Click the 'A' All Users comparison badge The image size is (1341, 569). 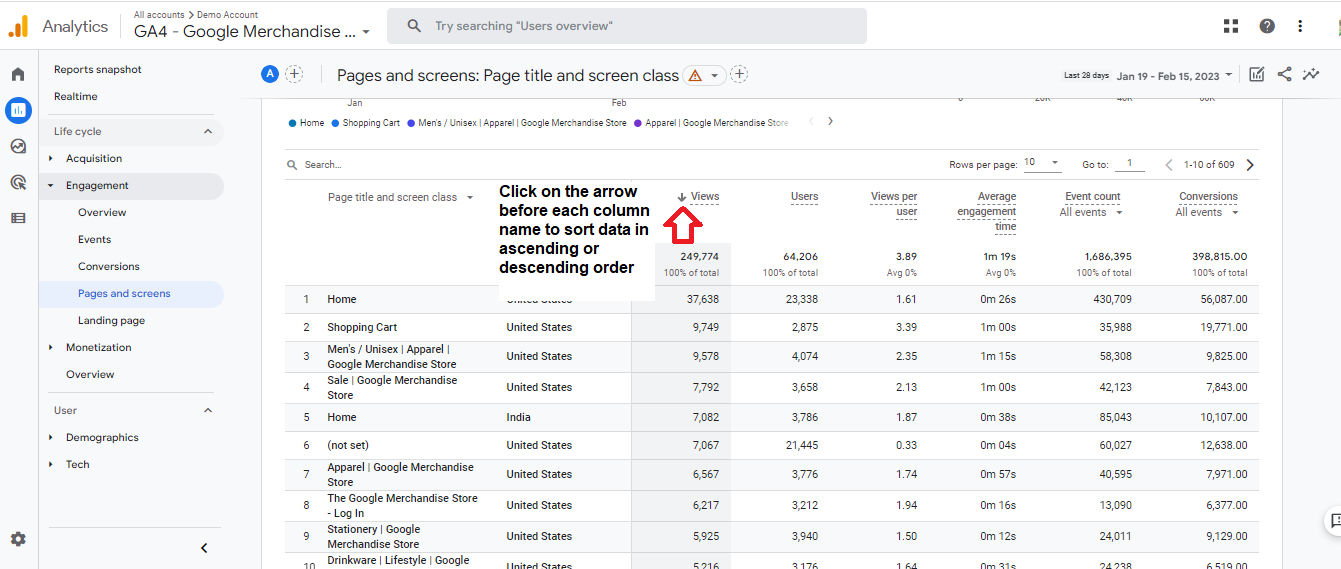270,74
